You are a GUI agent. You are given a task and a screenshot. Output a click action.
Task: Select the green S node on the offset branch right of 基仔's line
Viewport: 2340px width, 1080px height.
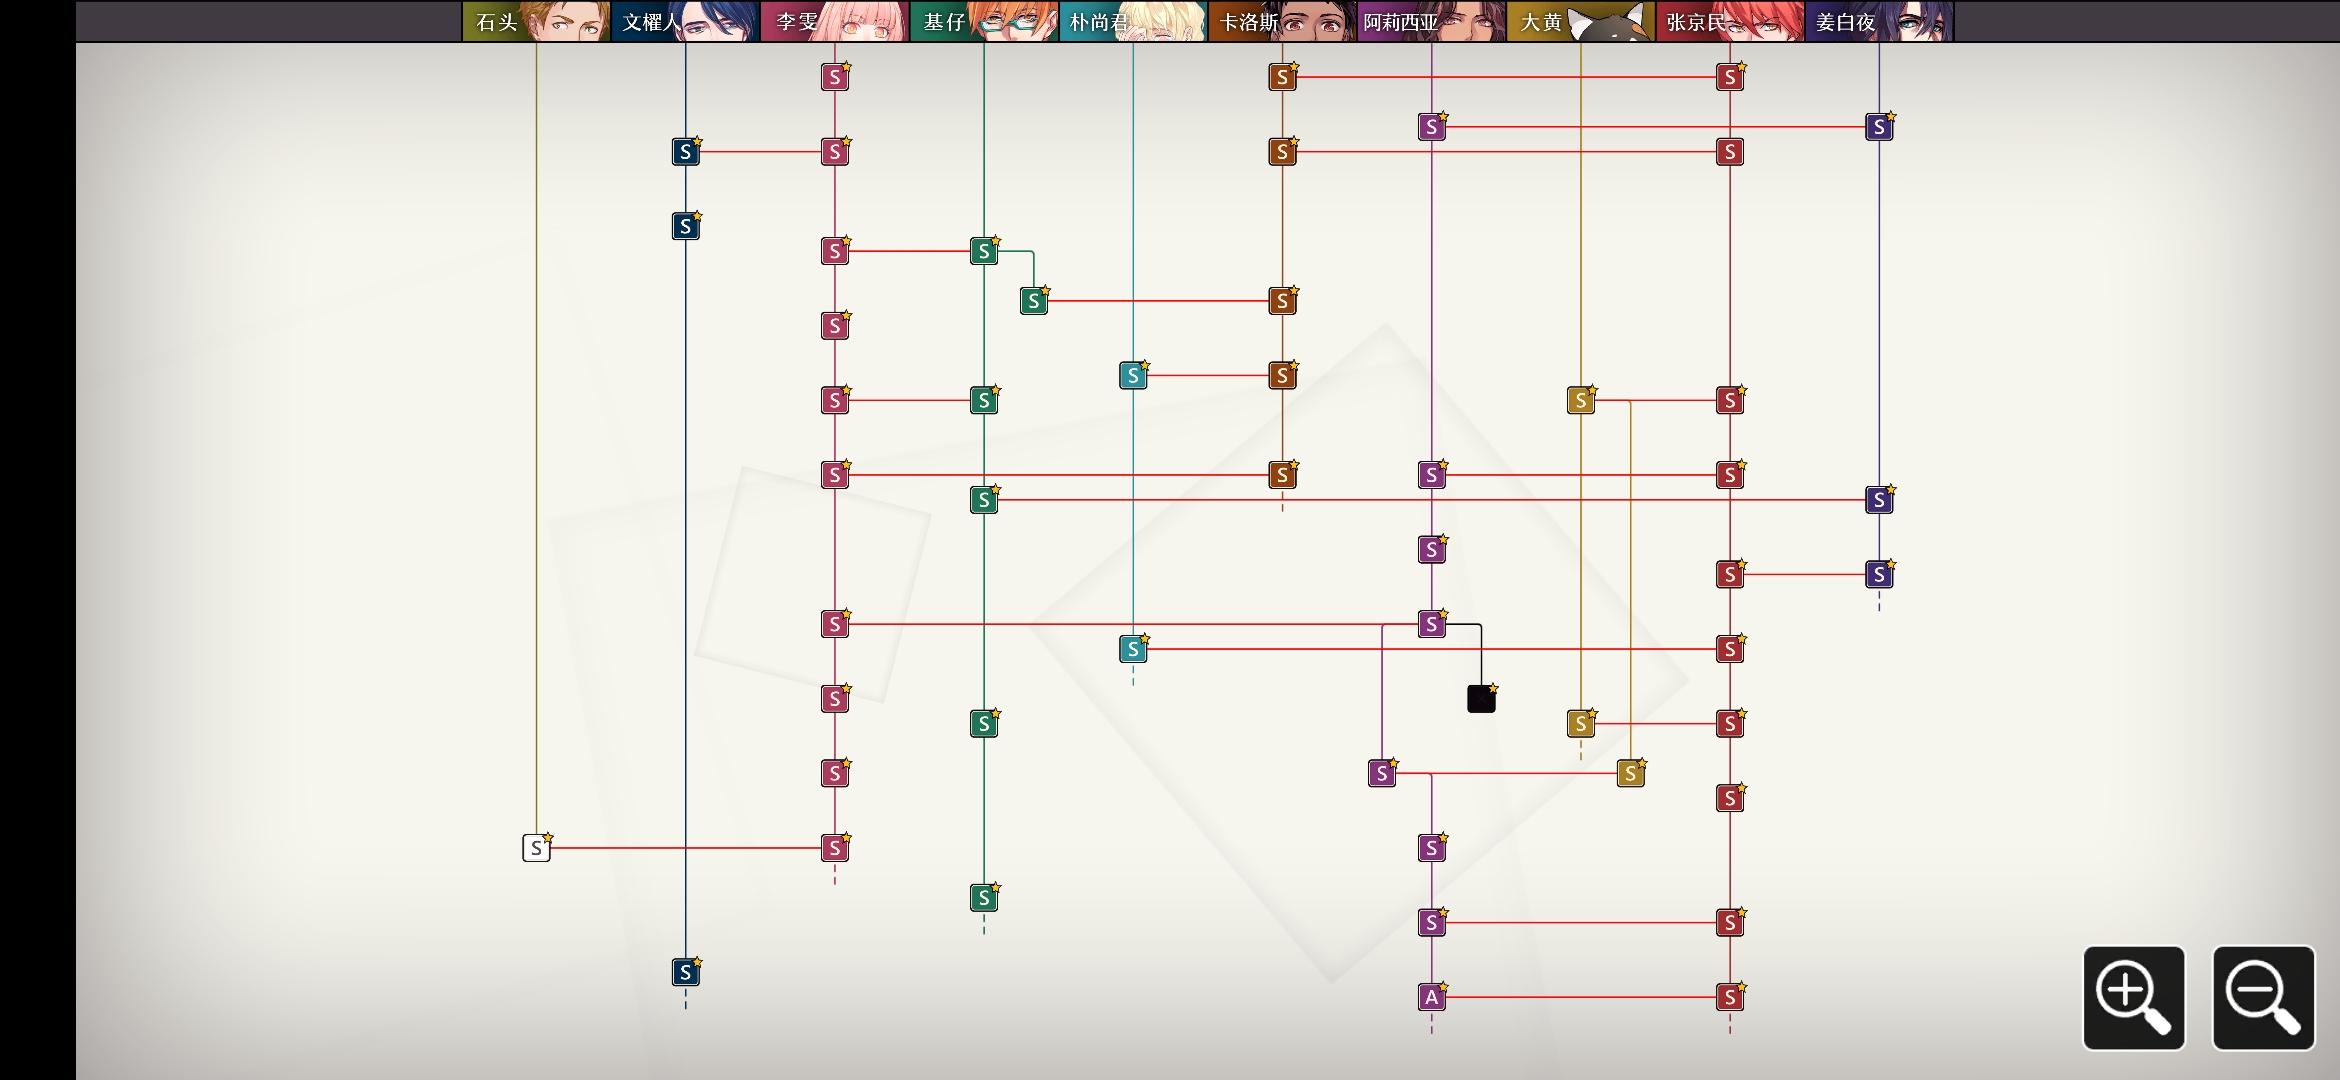(x=1033, y=301)
